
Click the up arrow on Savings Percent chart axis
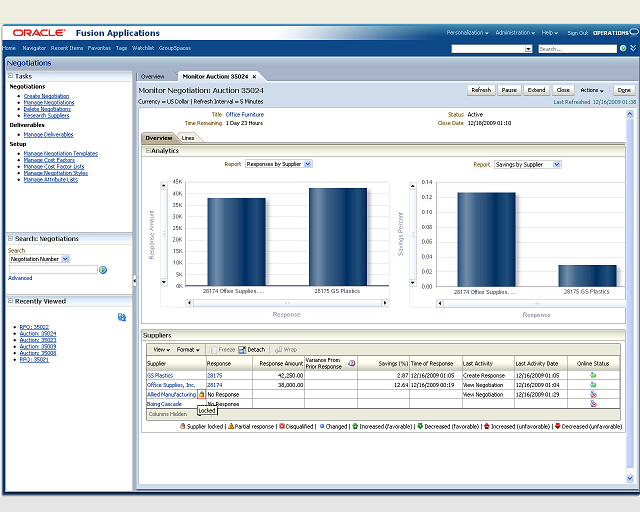click(413, 186)
